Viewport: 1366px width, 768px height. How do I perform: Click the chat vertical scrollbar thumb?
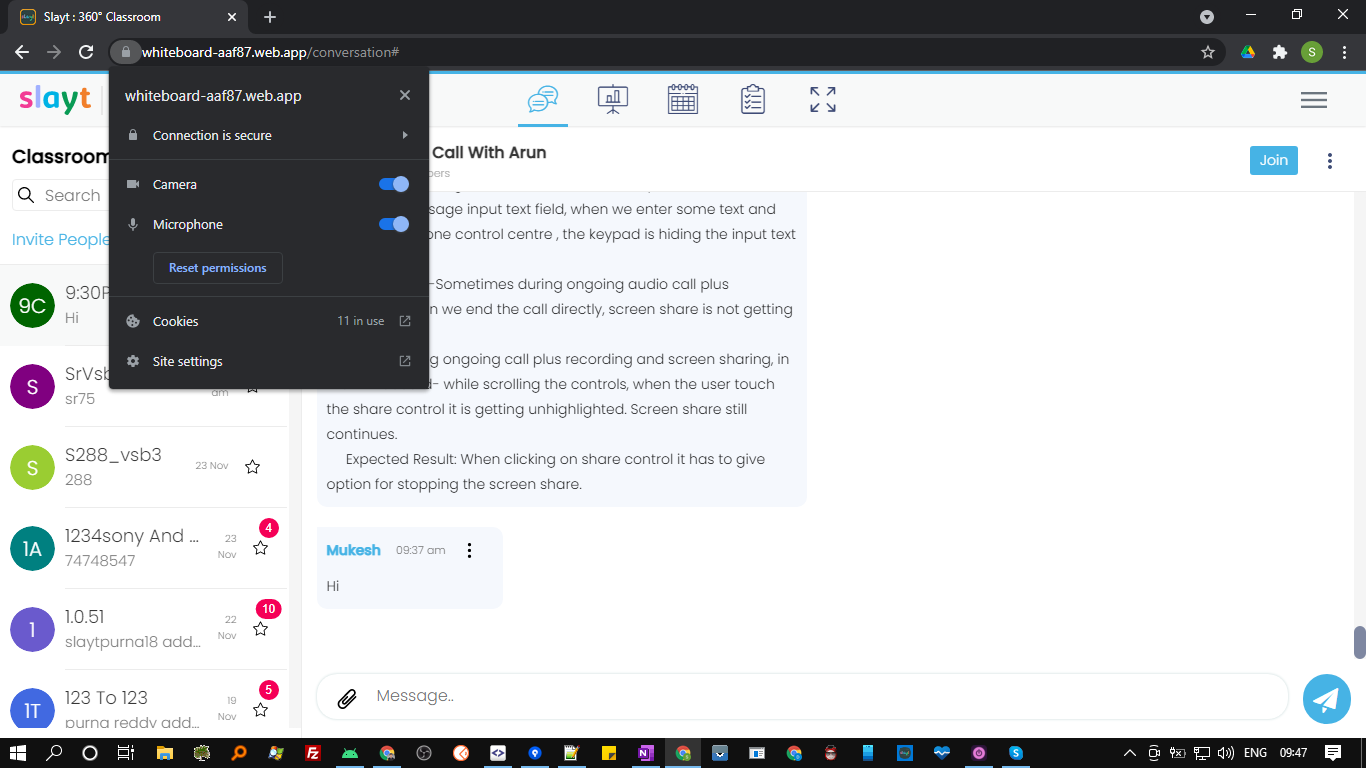1359,642
